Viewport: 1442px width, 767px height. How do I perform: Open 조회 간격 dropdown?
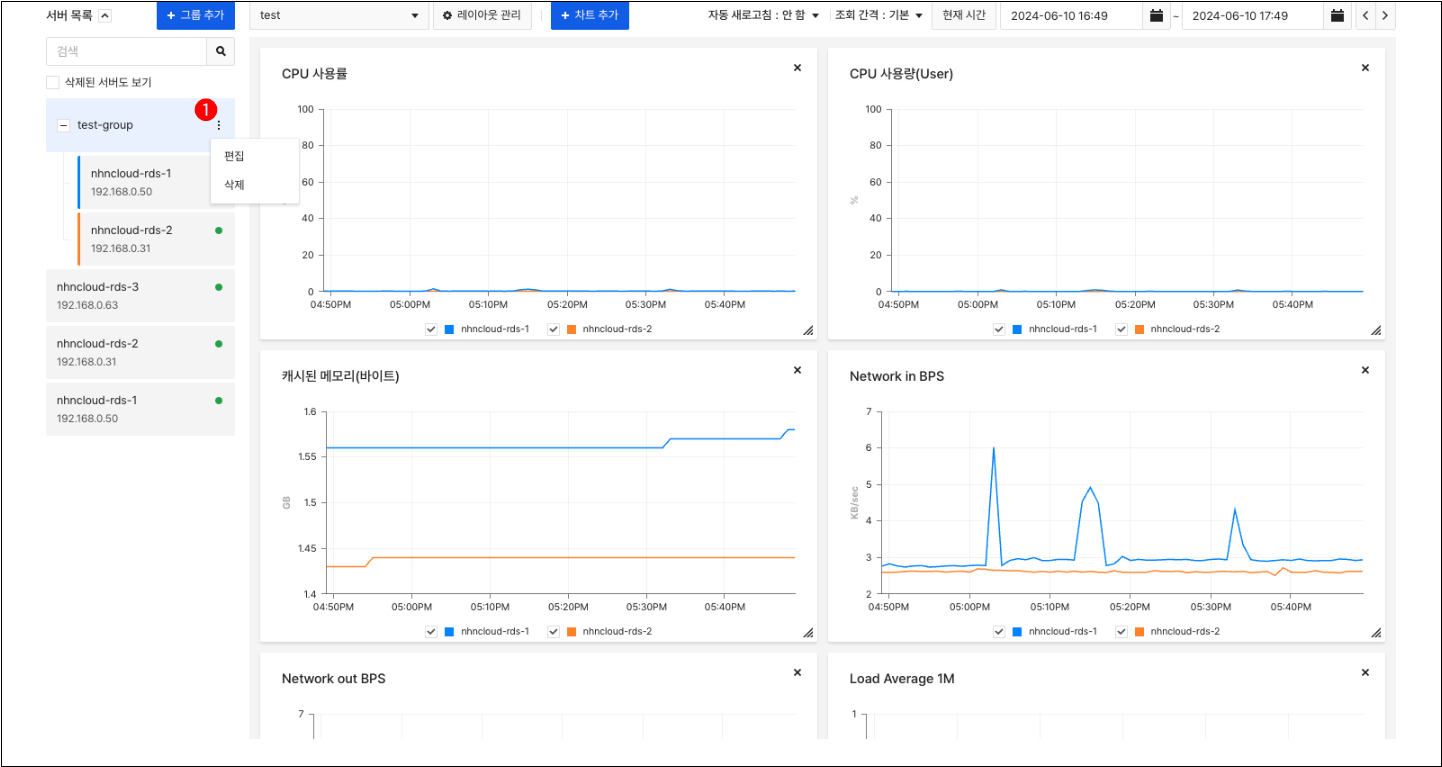879,16
